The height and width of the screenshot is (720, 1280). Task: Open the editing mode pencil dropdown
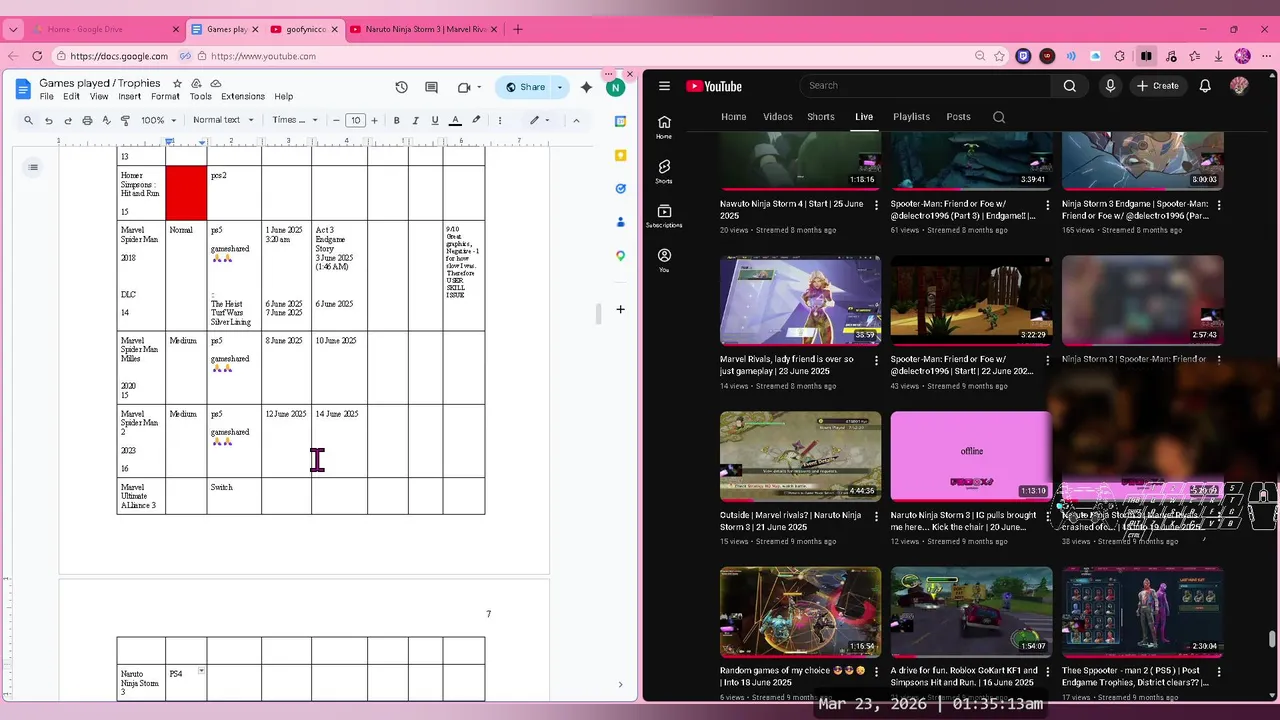(x=541, y=120)
